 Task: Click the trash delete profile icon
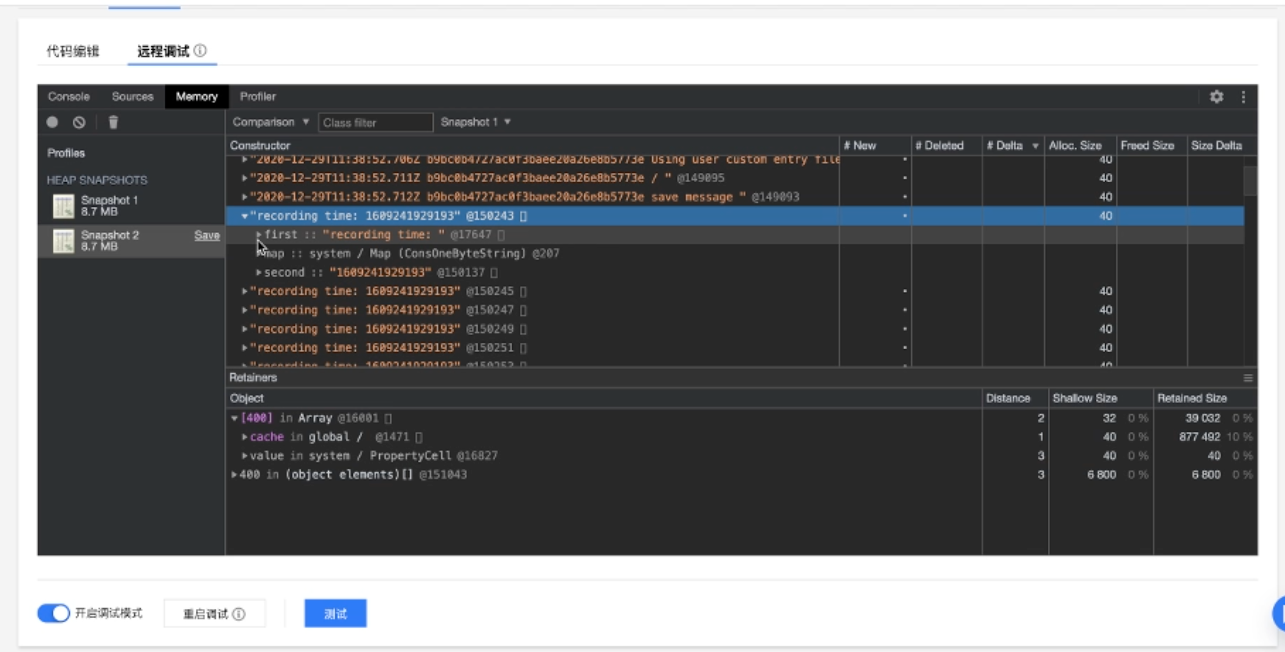pos(113,122)
